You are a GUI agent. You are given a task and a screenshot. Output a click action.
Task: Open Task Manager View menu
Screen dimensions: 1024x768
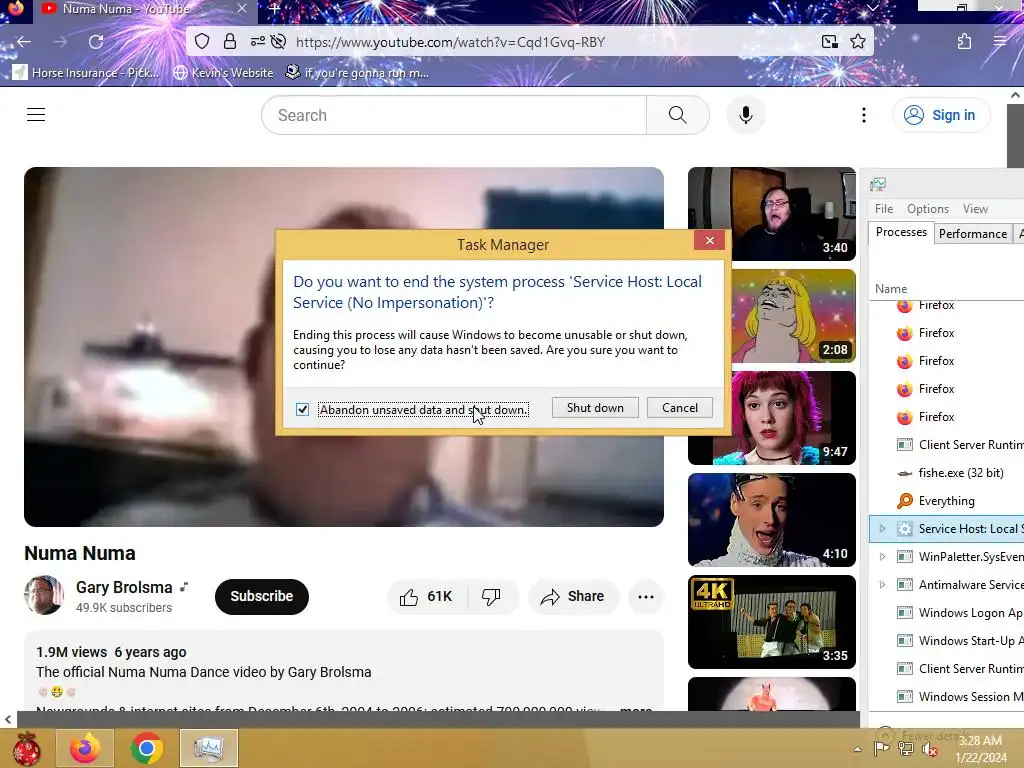tap(974, 208)
